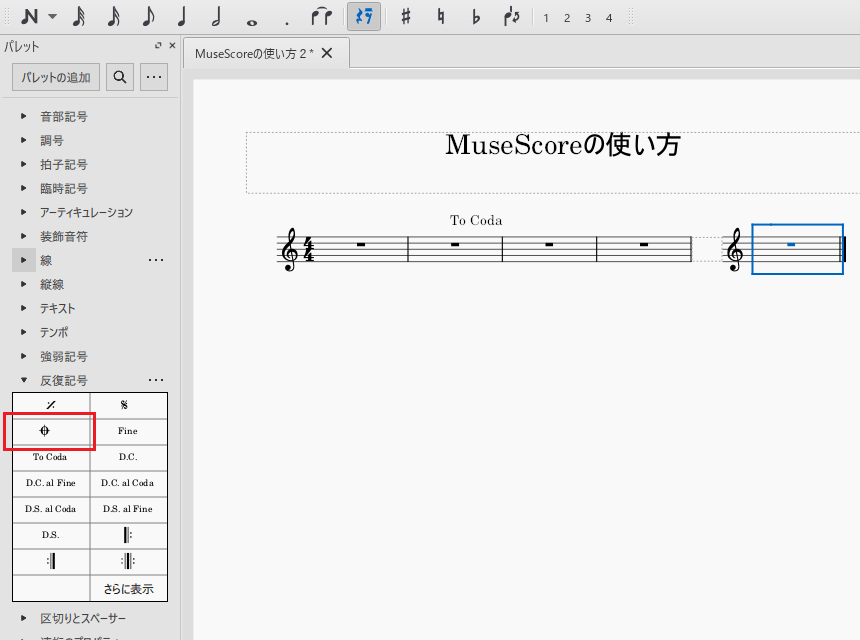Select the eighth note duration
Image resolution: width=860 pixels, height=640 pixels.
(x=148, y=16)
